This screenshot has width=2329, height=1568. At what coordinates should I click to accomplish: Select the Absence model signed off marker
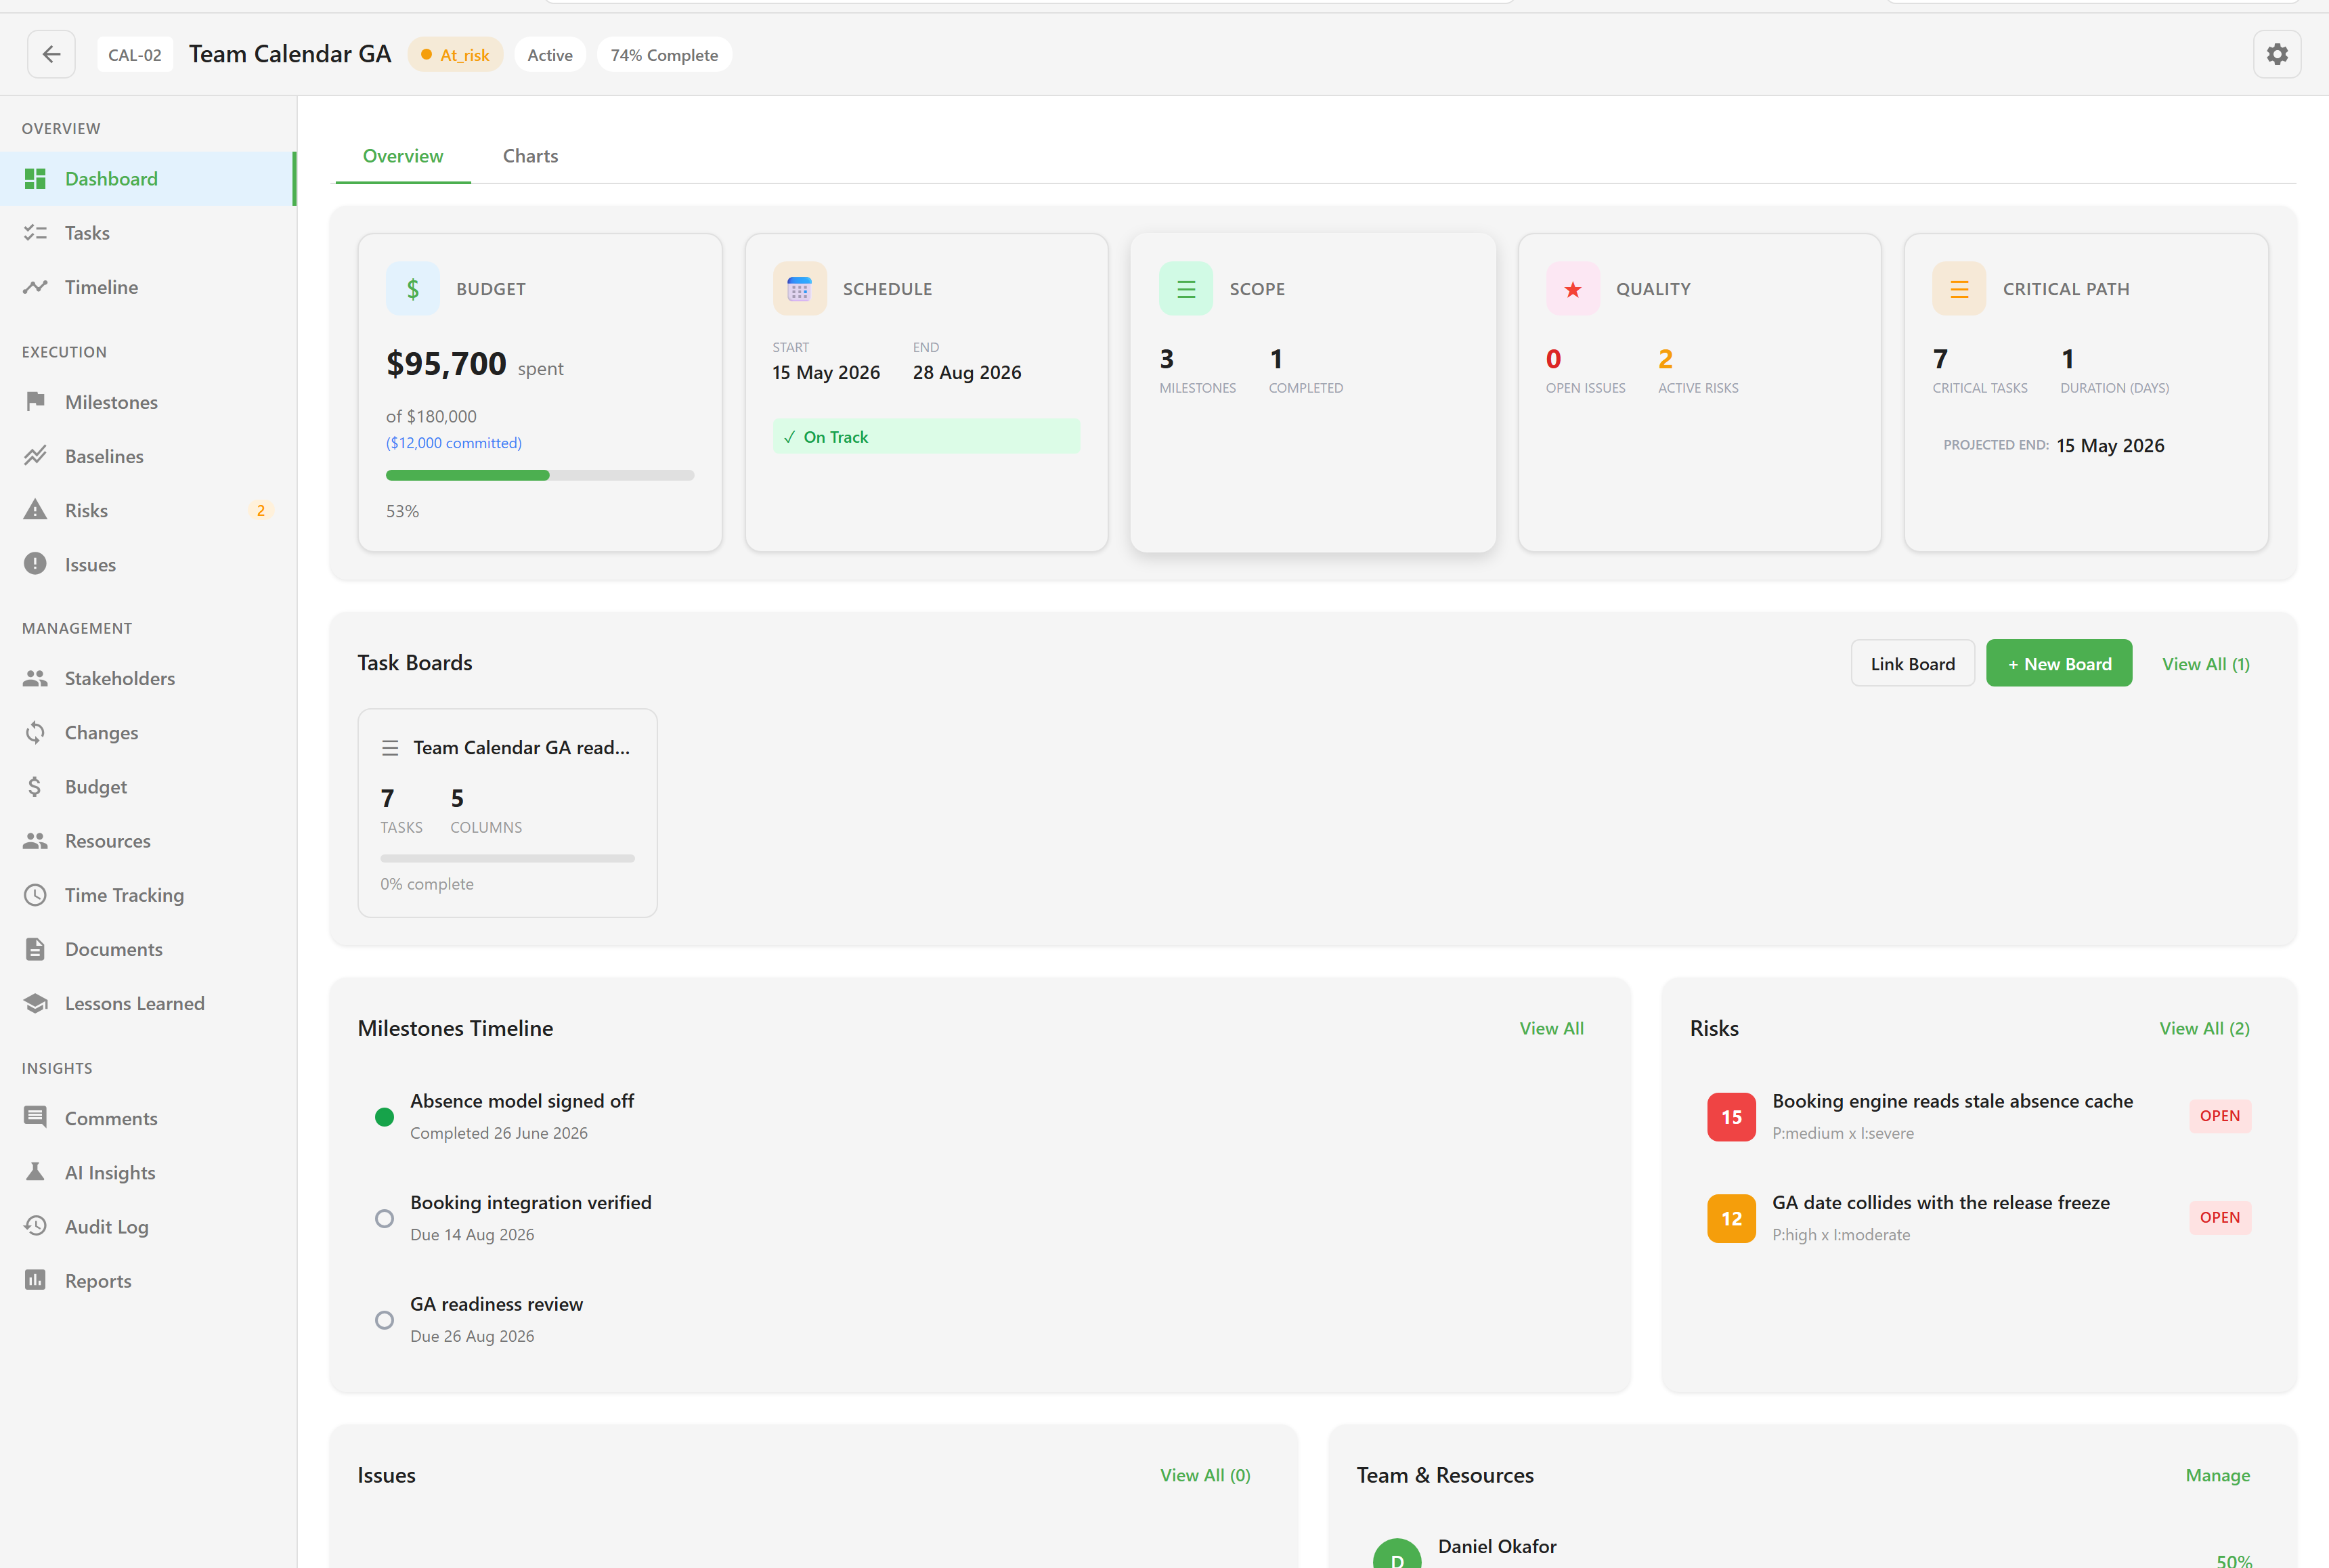click(x=384, y=1117)
